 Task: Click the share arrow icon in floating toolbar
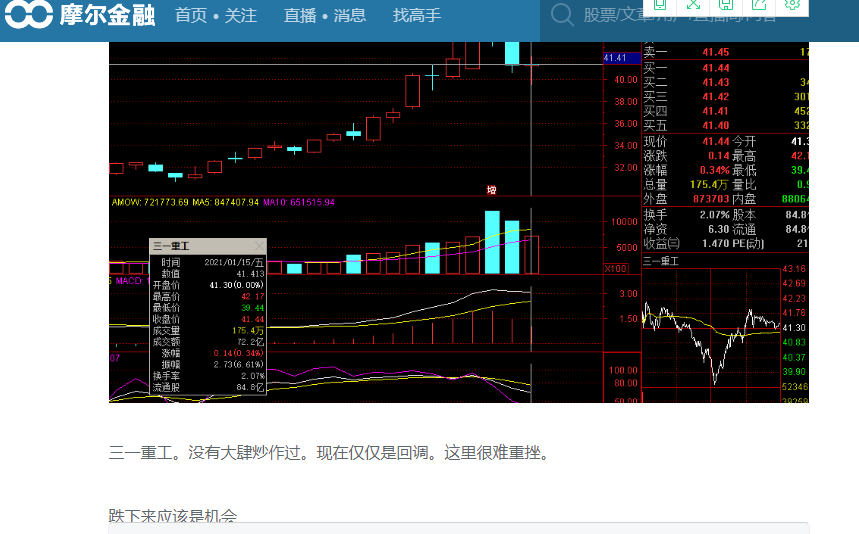pyautogui.click(x=759, y=4)
